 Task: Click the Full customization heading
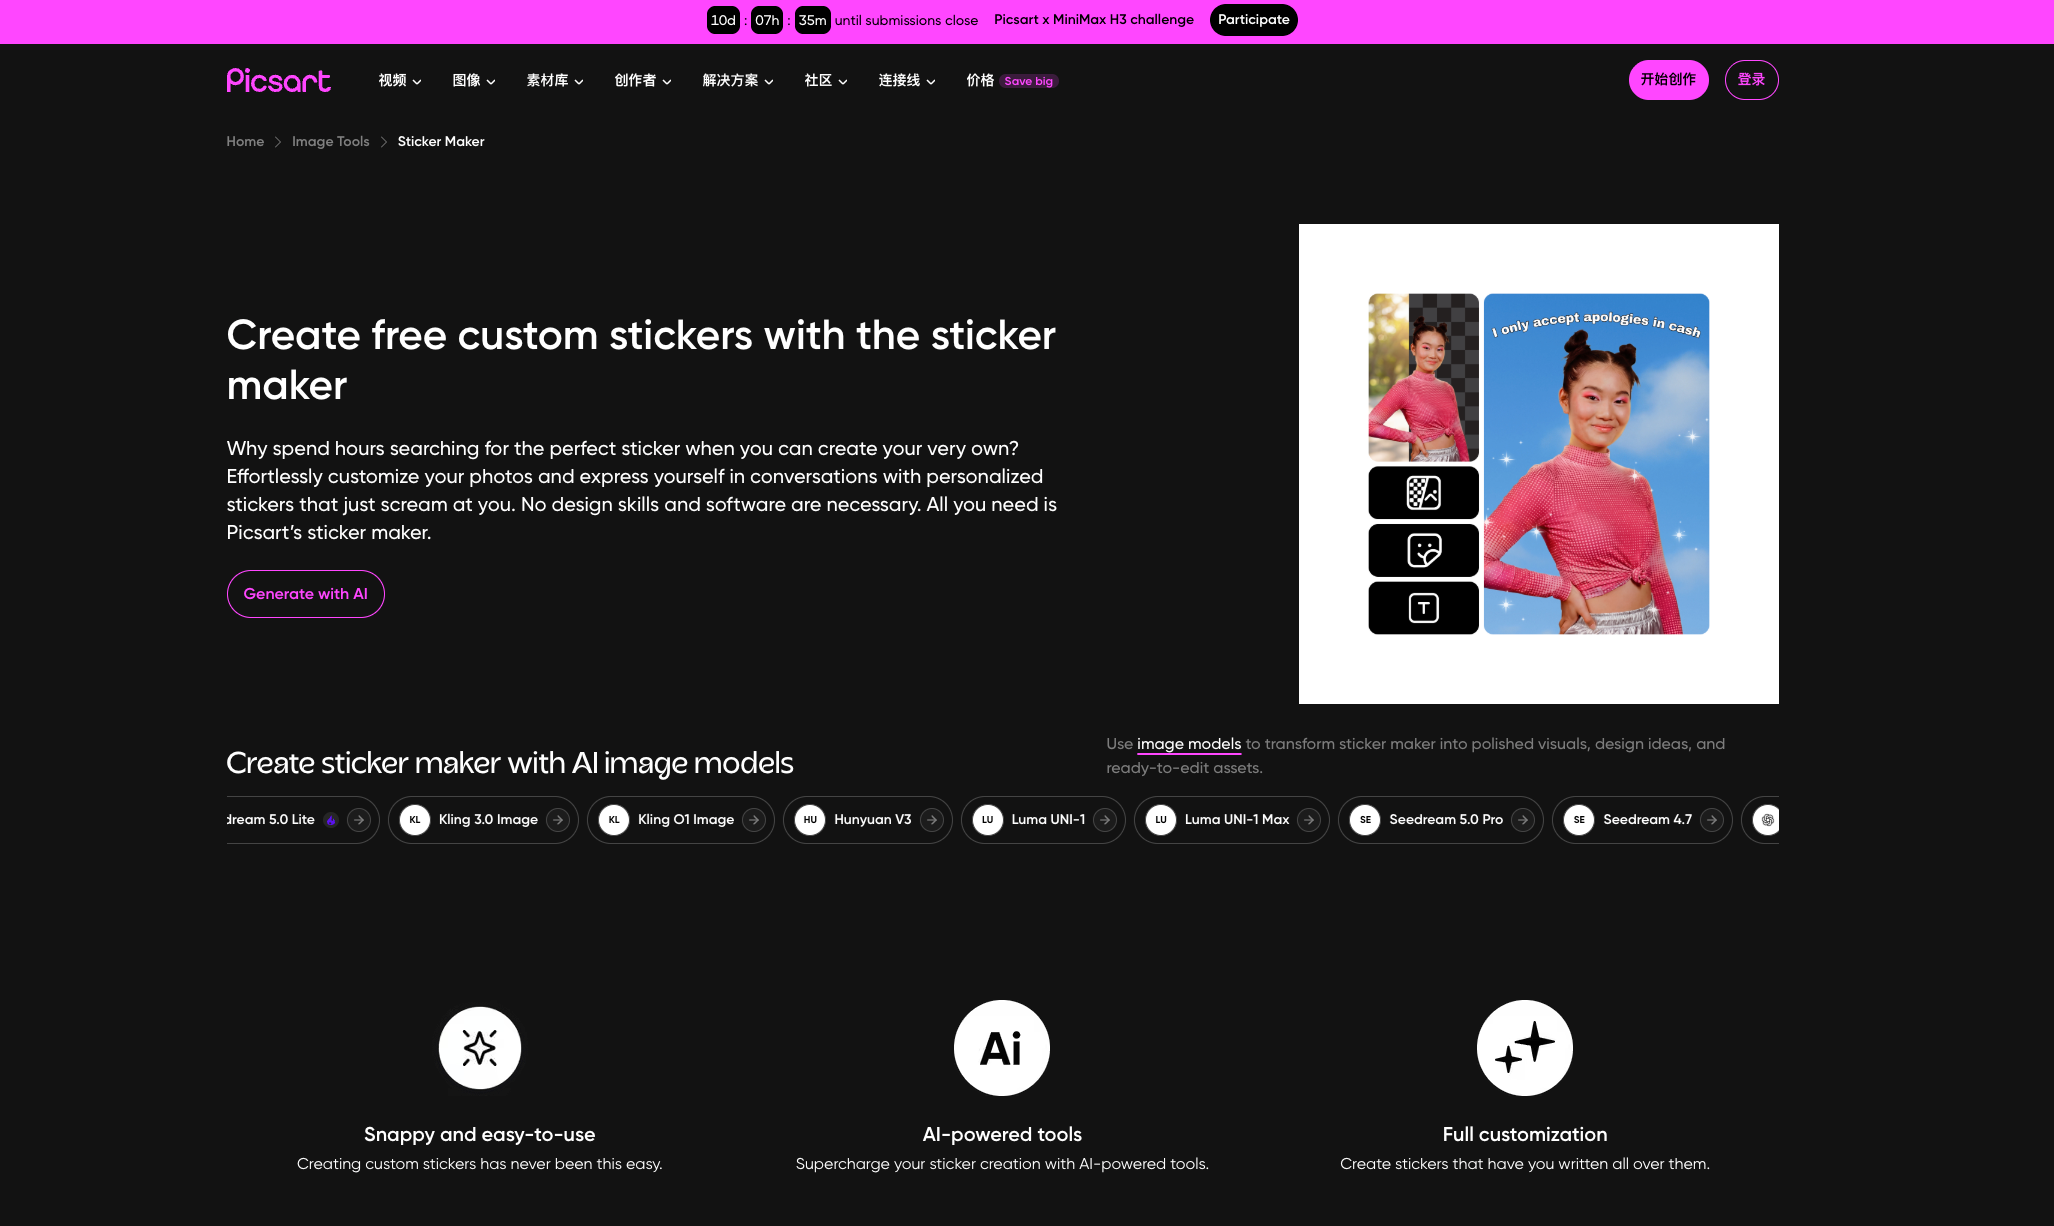(x=1525, y=1134)
